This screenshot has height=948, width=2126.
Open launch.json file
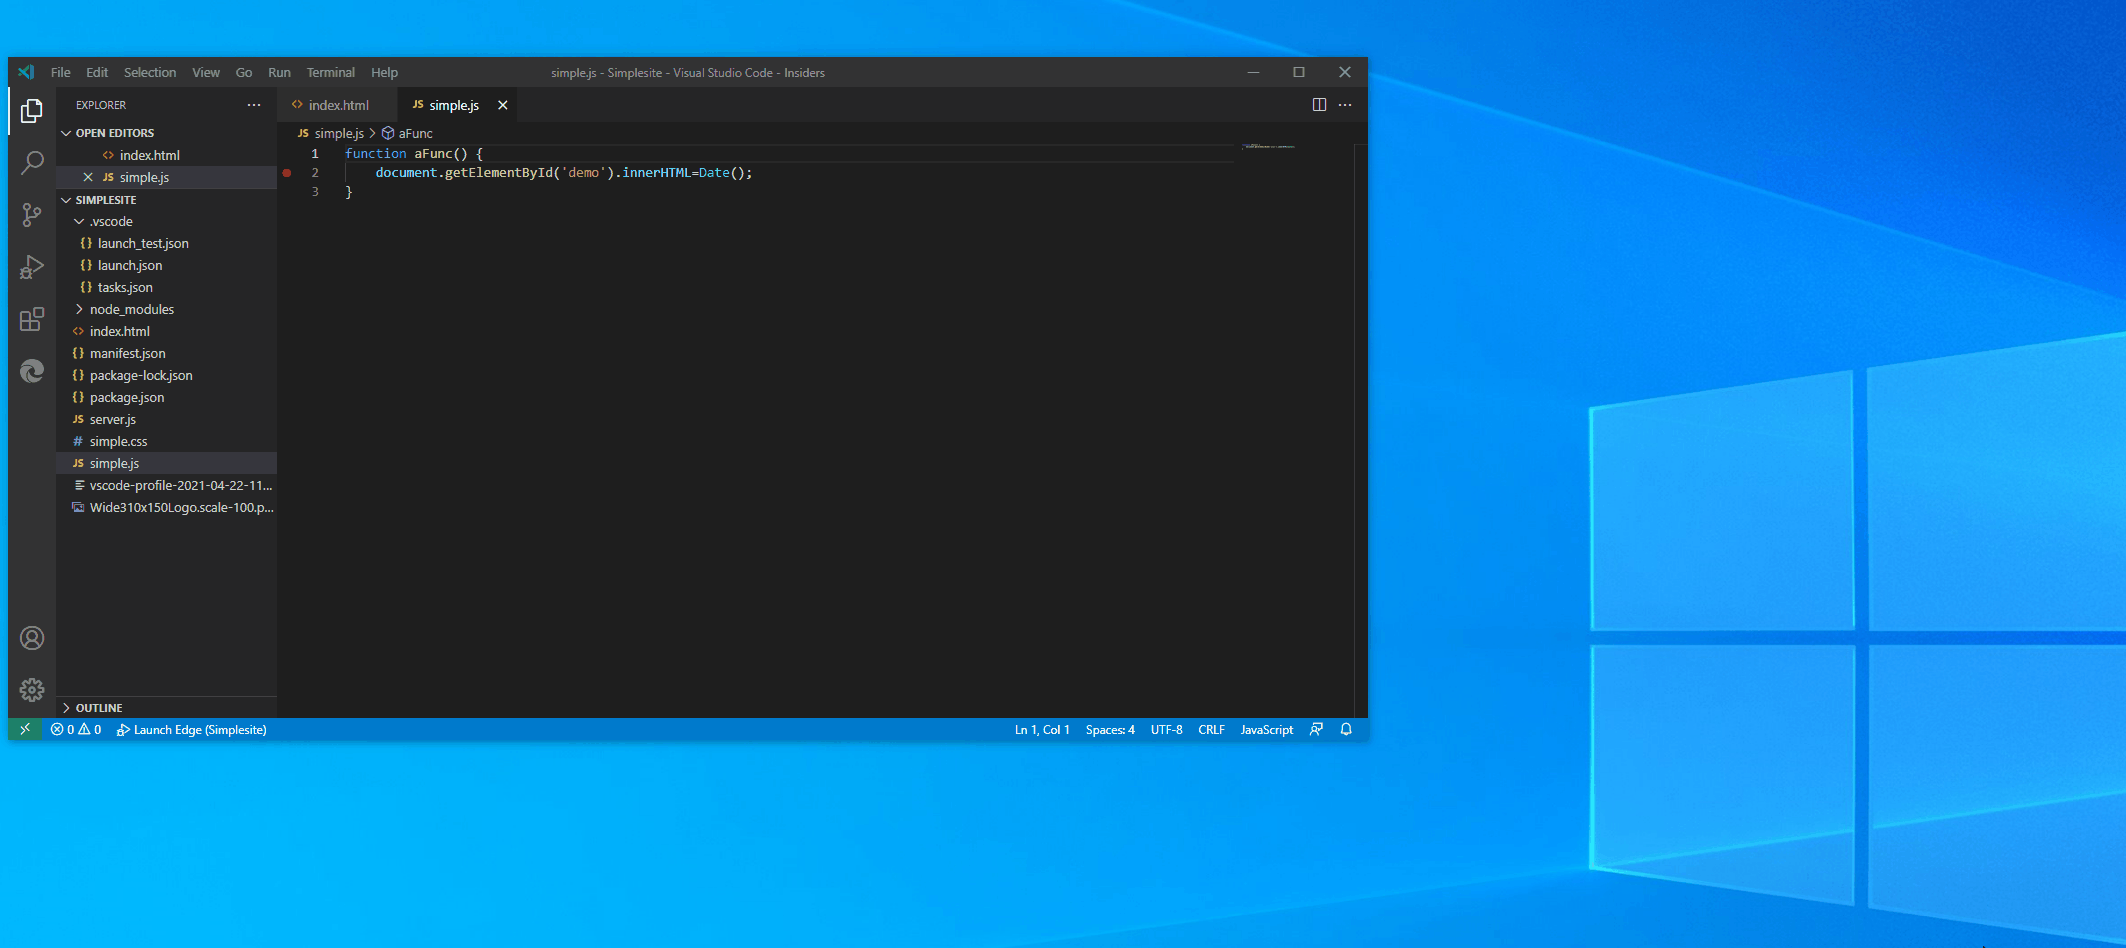166,265
